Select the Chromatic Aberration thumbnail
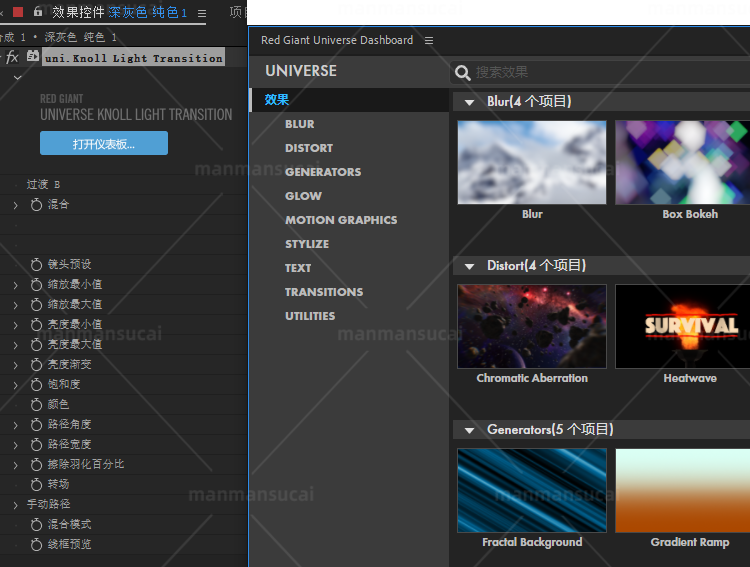750x567 pixels. tap(532, 326)
